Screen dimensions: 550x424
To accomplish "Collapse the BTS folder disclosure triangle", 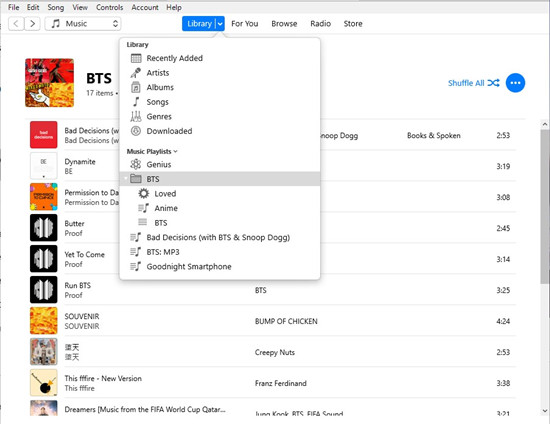I will [x=126, y=179].
